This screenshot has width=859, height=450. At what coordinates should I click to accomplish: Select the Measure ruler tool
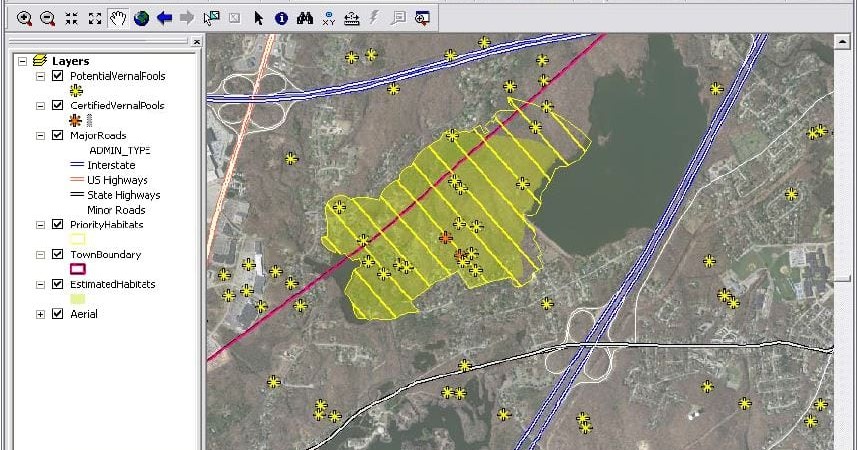(x=352, y=18)
